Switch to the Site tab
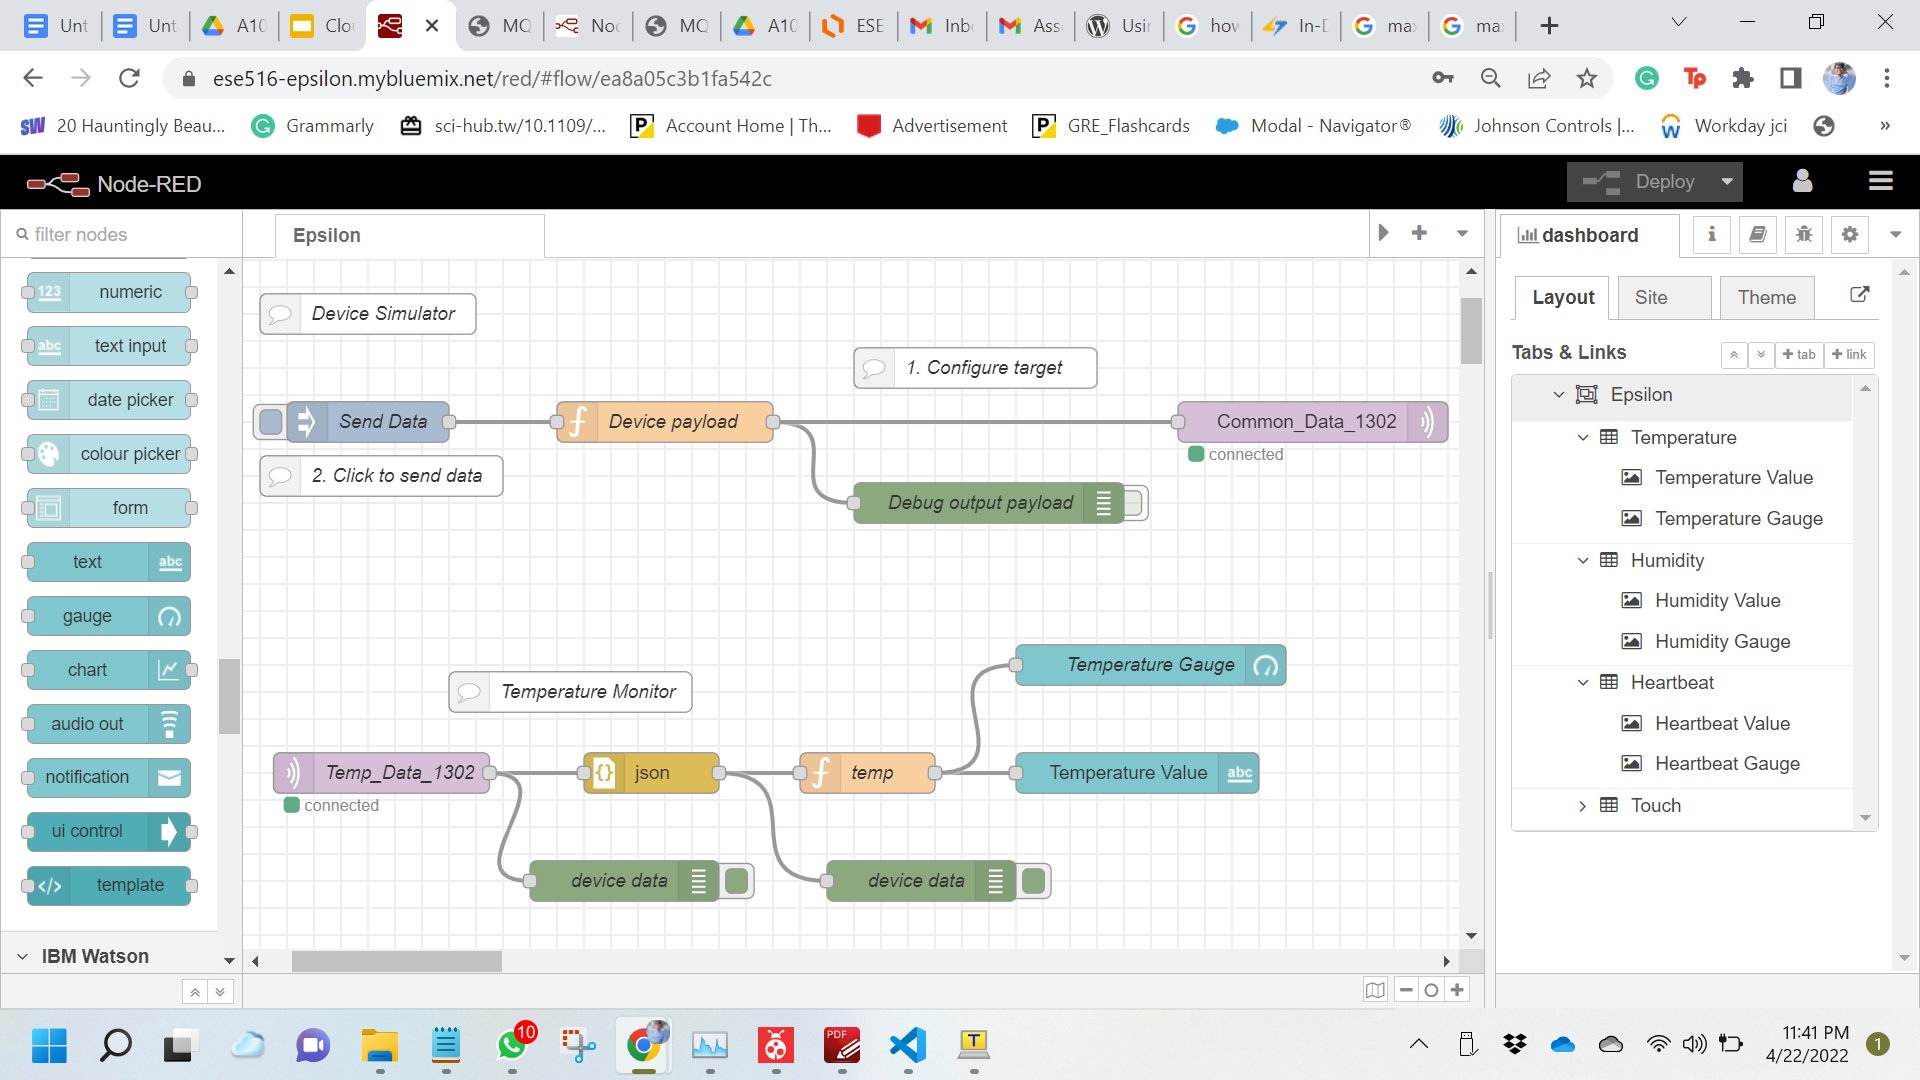 pos(1651,298)
